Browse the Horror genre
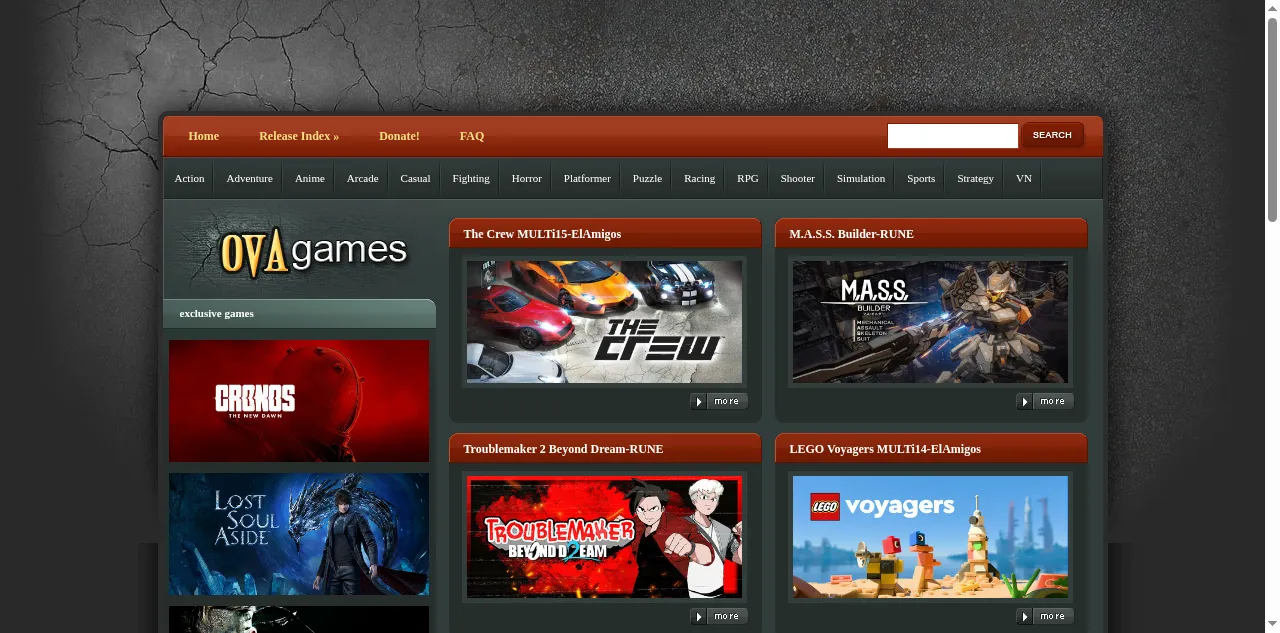Viewport: 1280px width, 633px height. [526, 178]
